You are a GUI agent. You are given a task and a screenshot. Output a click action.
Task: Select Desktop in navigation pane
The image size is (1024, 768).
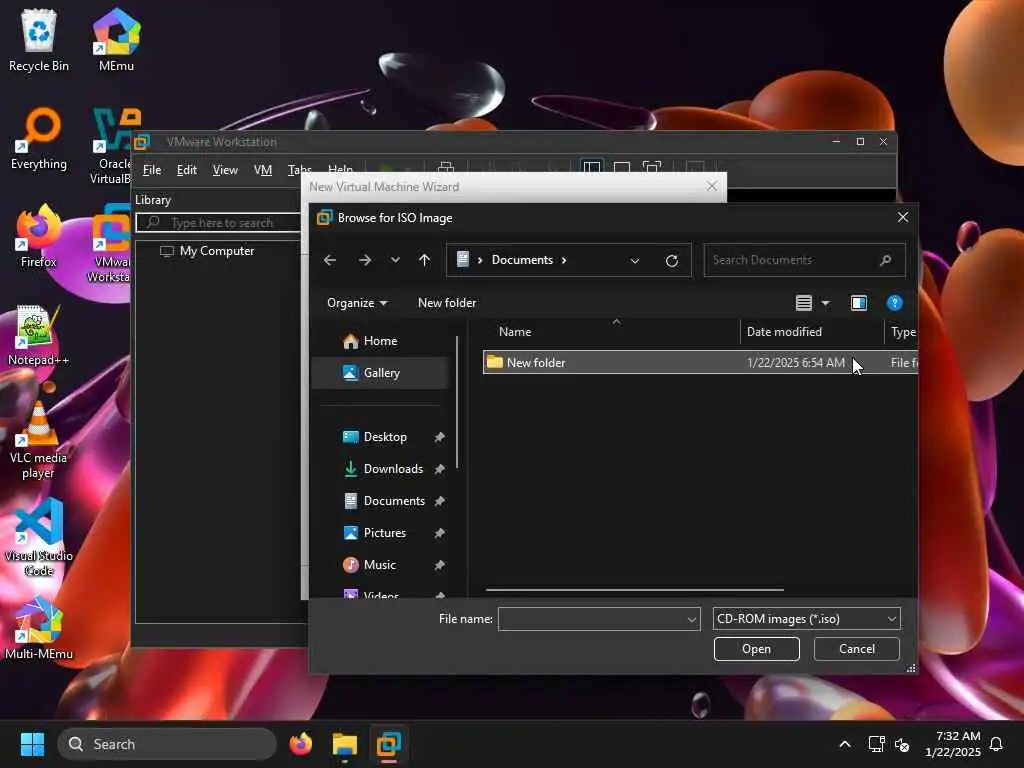380,437
